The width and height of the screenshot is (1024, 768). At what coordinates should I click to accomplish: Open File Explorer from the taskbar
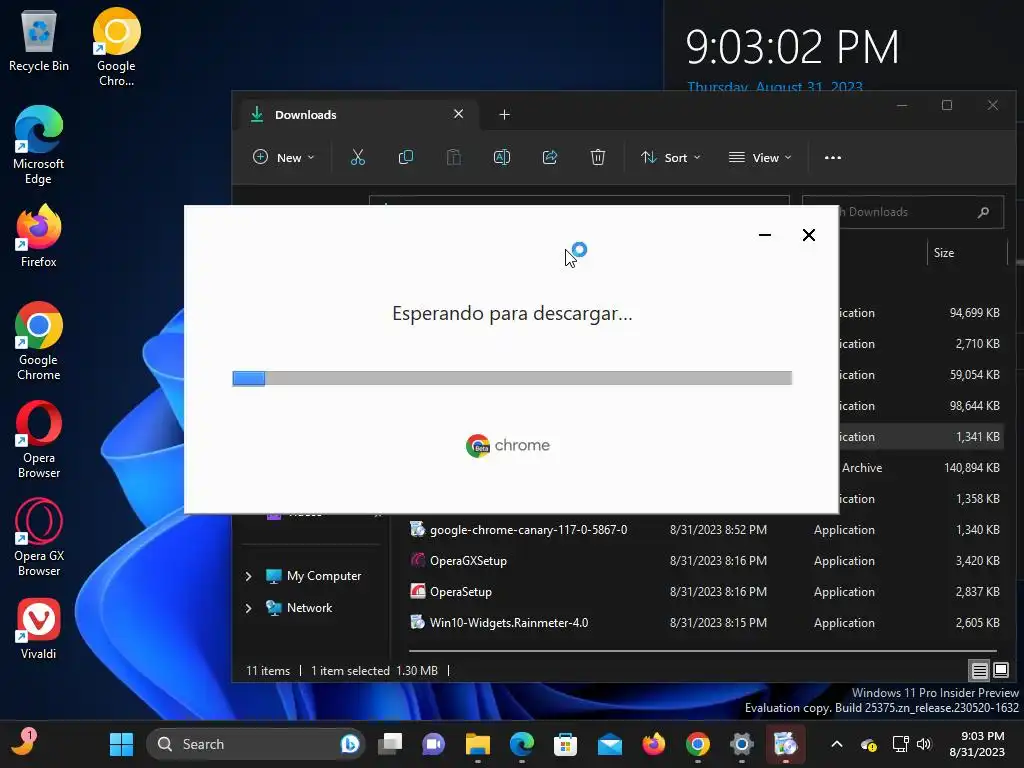477,744
